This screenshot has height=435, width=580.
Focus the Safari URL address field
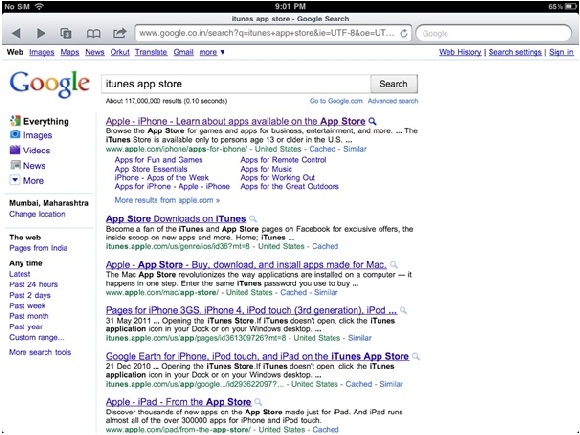273,34
